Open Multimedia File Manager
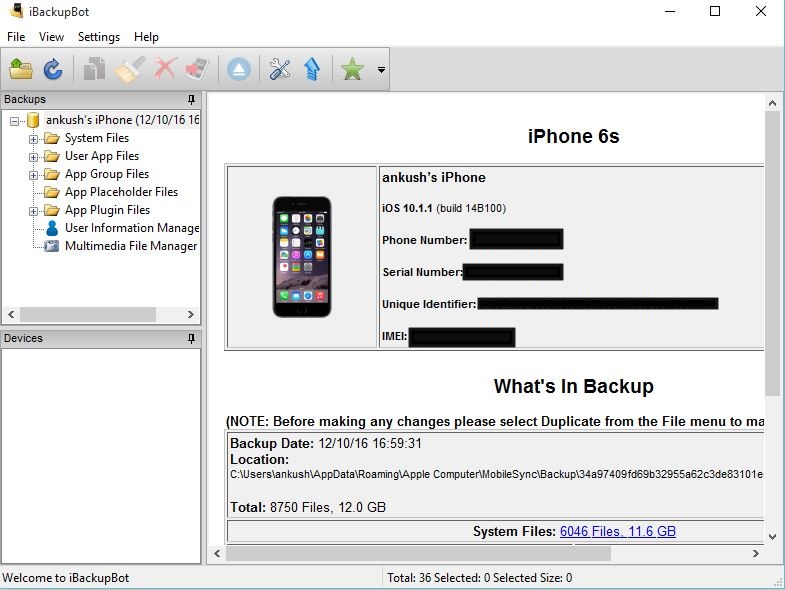The width and height of the screenshot is (785, 590). coord(131,246)
